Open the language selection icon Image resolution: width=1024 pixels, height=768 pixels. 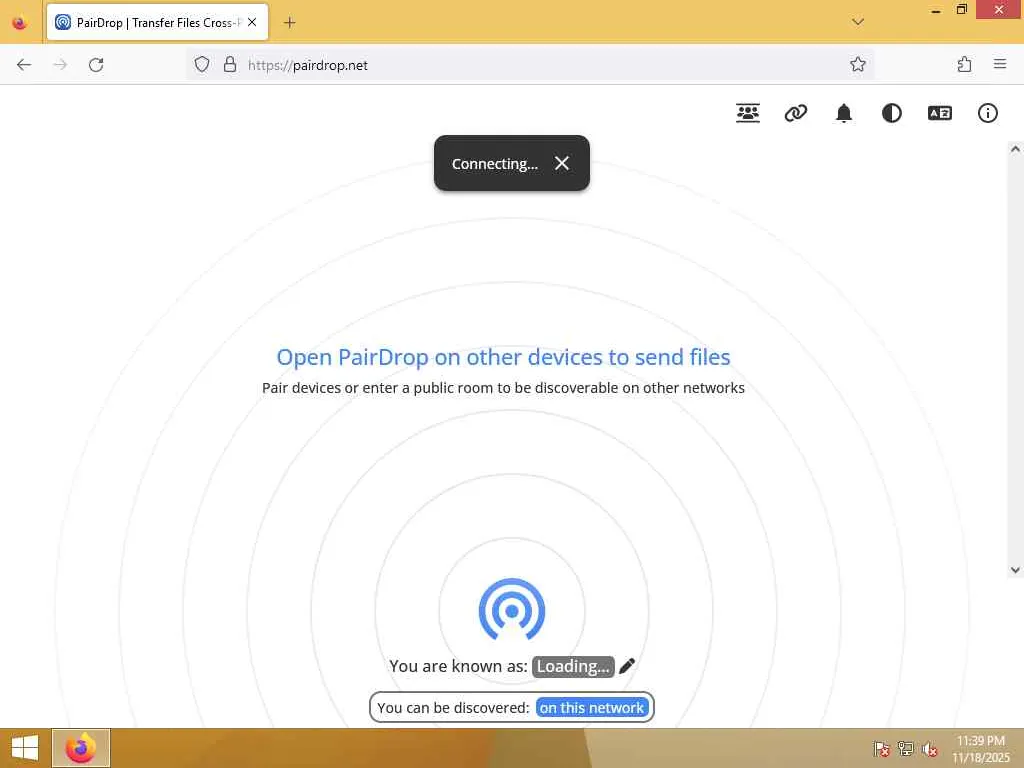click(x=940, y=113)
